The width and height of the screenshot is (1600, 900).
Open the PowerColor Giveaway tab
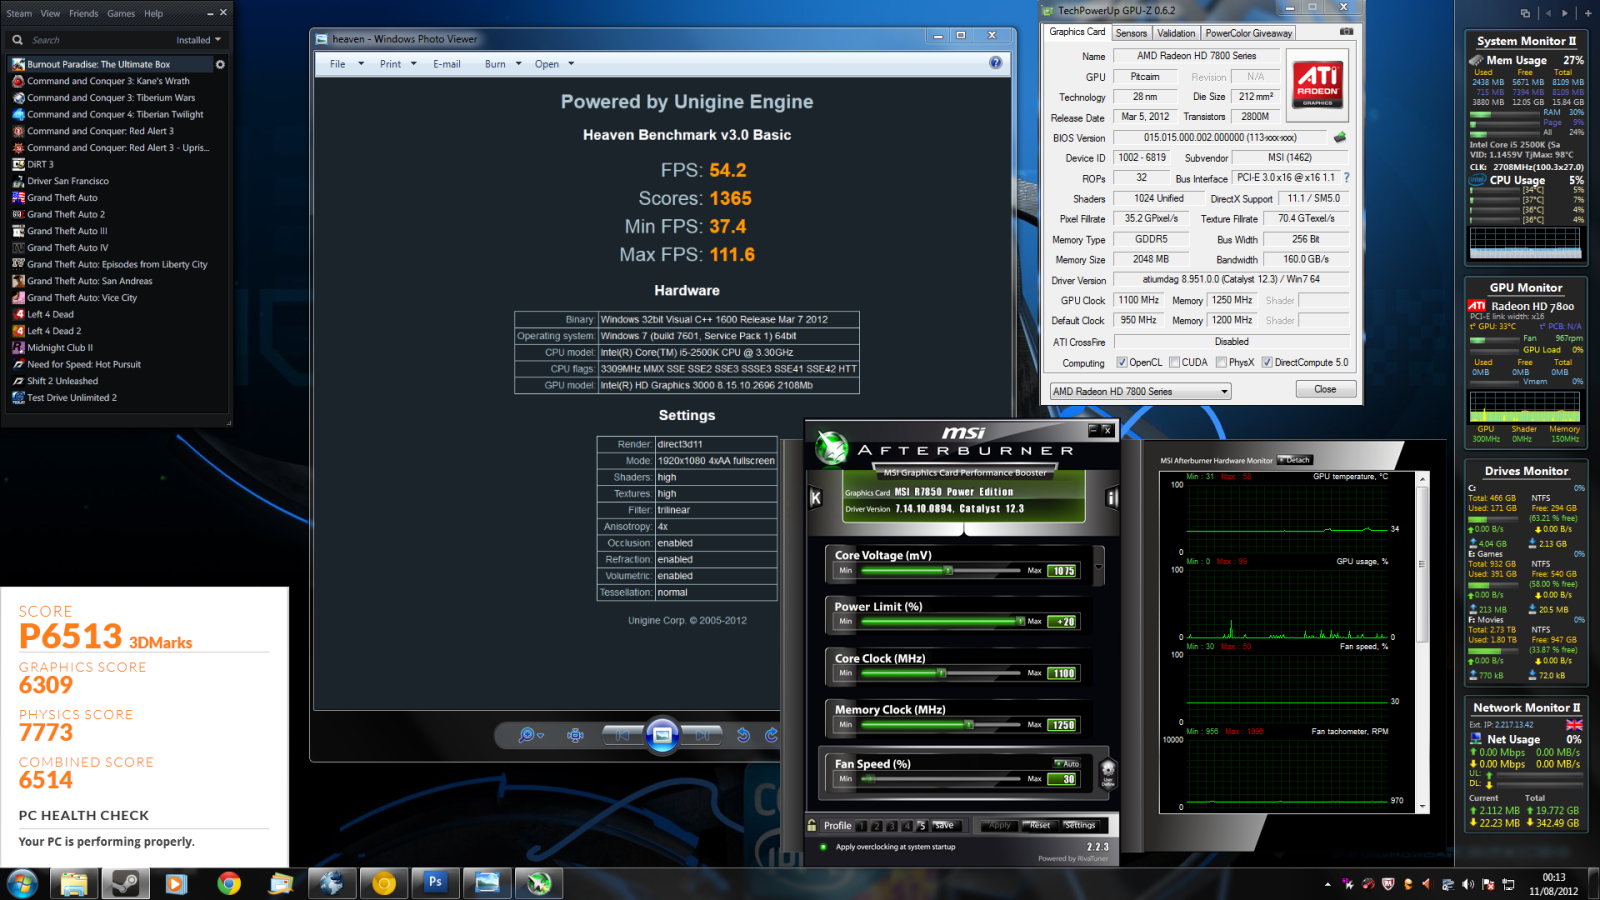pyautogui.click(x=1248, y=33)
